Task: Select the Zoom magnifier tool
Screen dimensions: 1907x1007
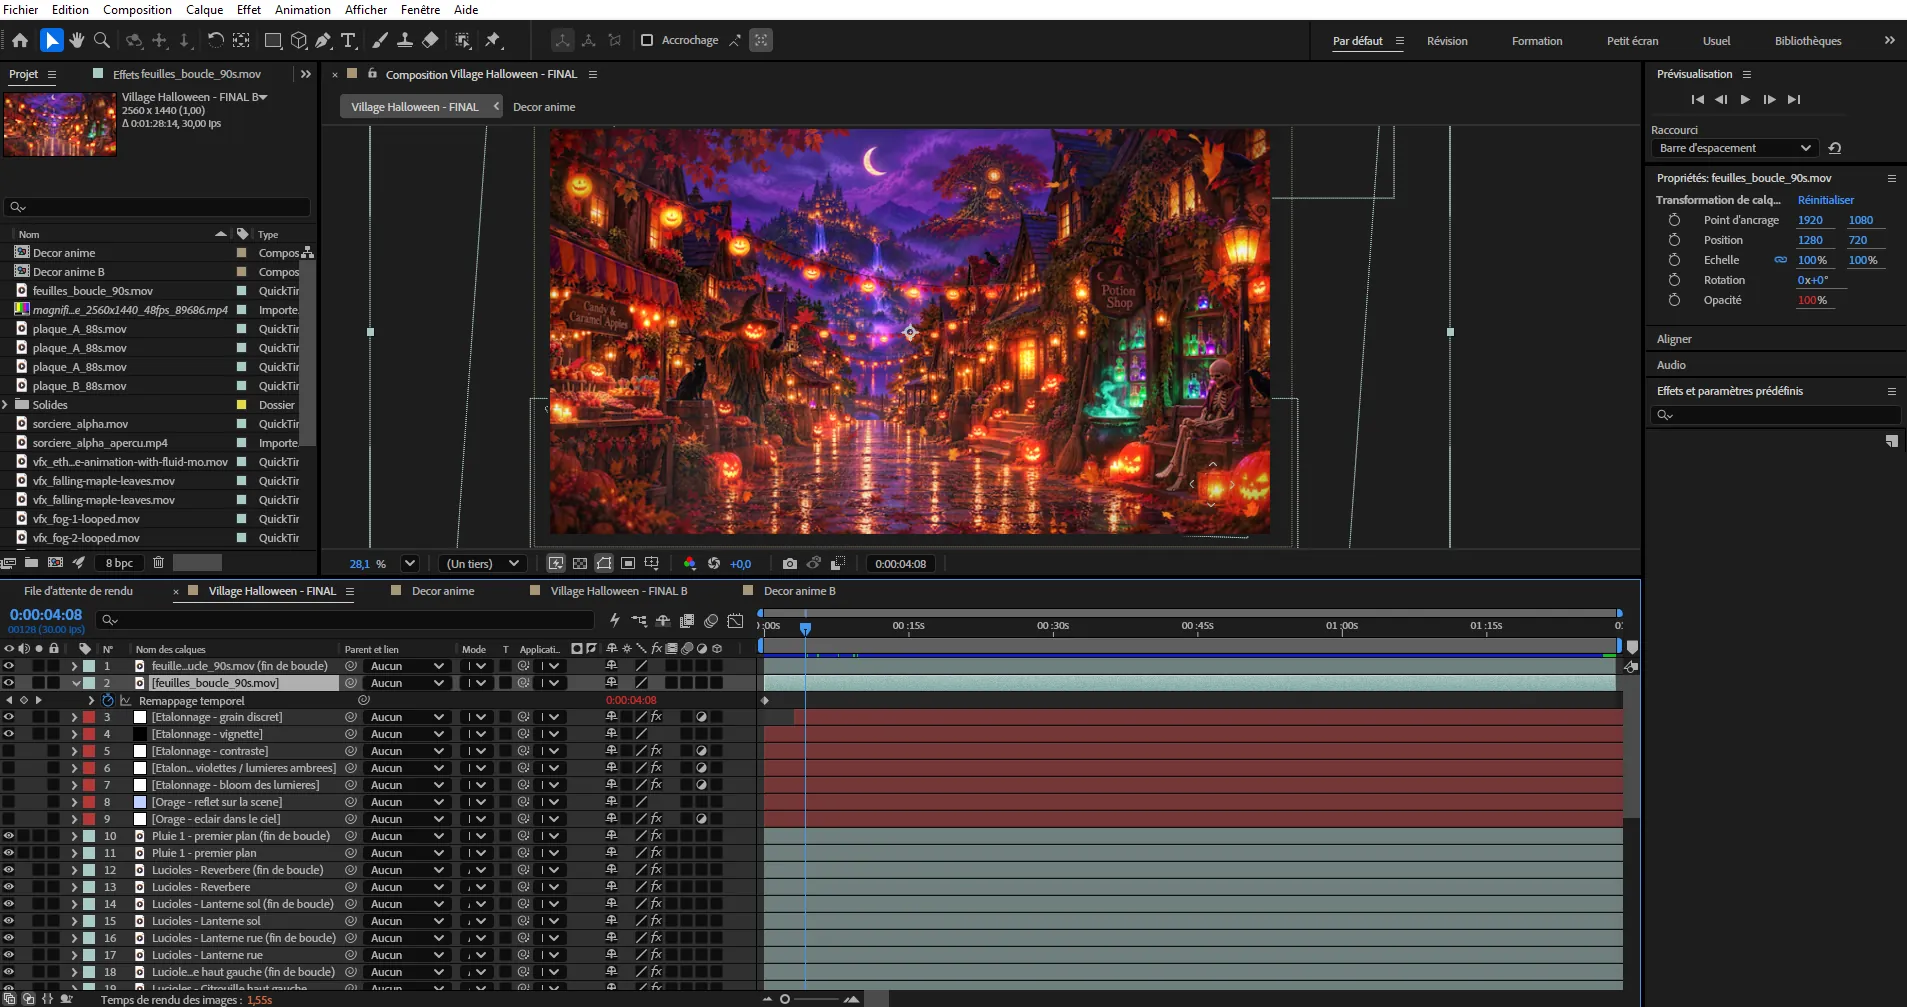Action: point(102,40)
